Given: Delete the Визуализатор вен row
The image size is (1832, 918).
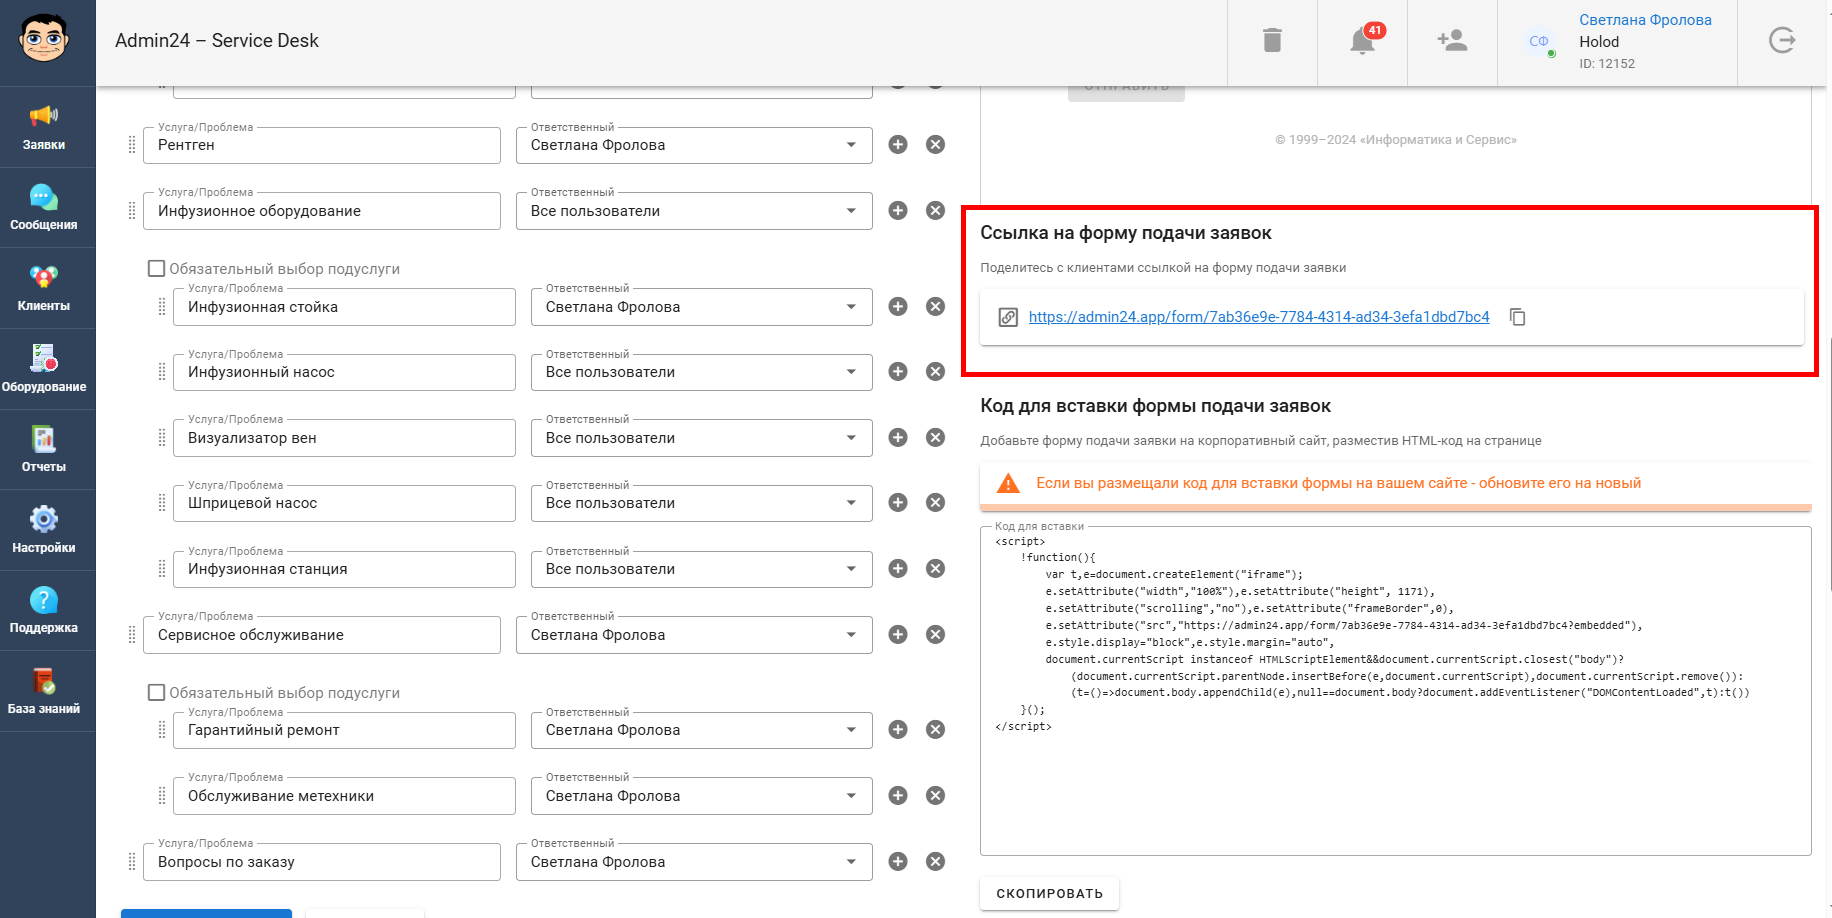Looking at the screenshot, I should (x=935, y=438).
